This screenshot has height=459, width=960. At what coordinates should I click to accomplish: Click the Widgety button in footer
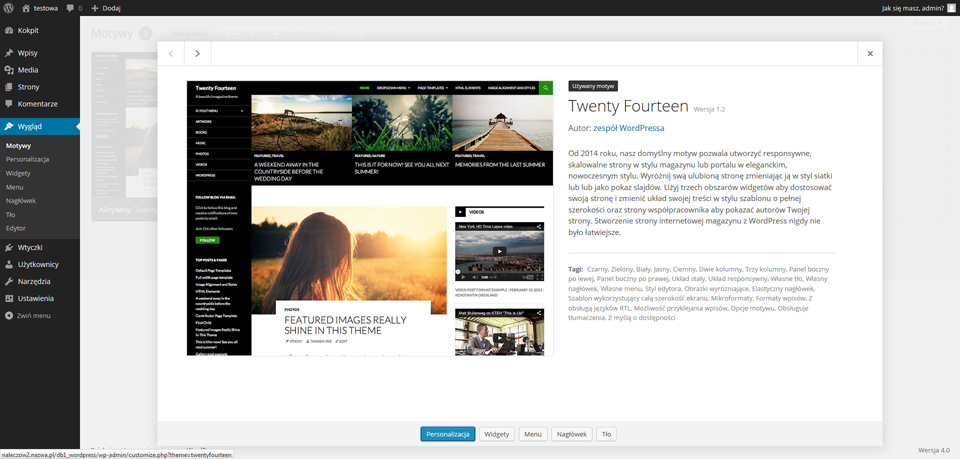pos(497,434)
